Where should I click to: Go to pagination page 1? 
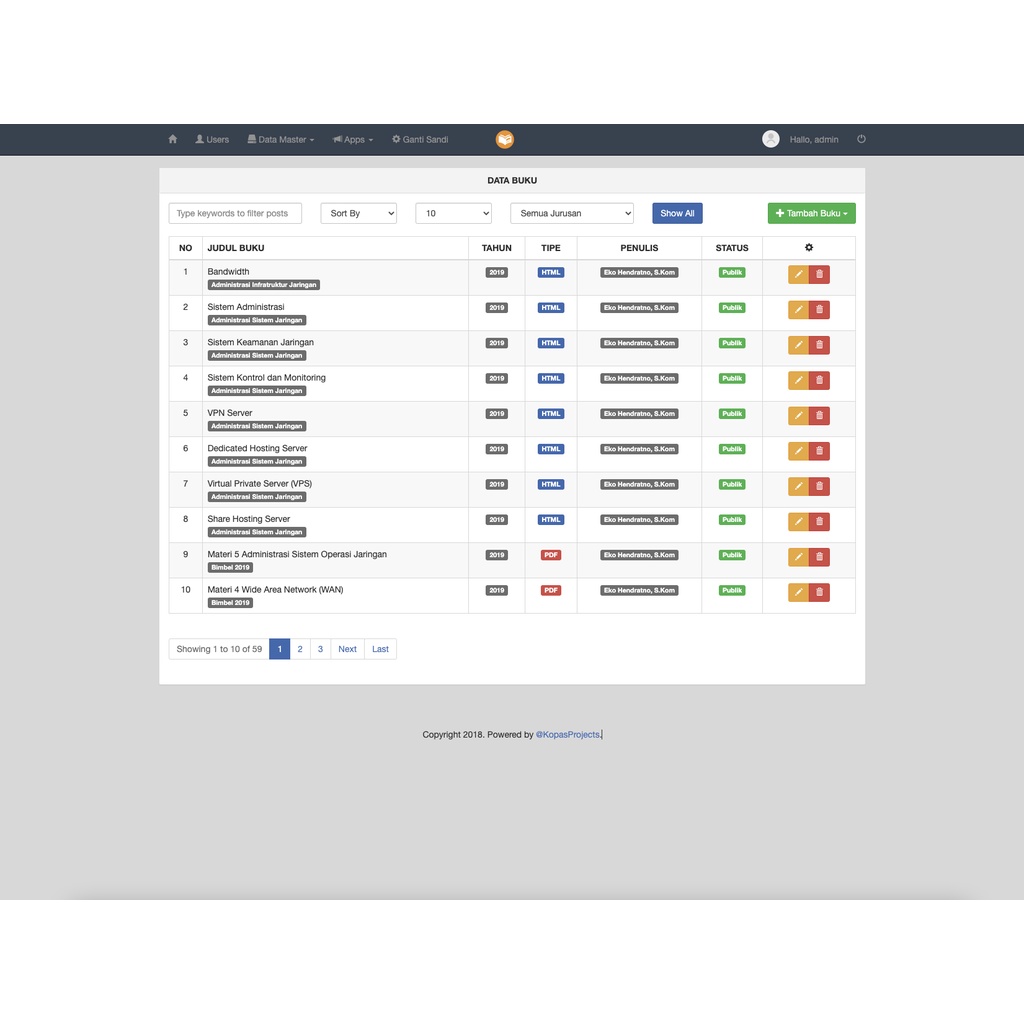[x=280, y=649]
